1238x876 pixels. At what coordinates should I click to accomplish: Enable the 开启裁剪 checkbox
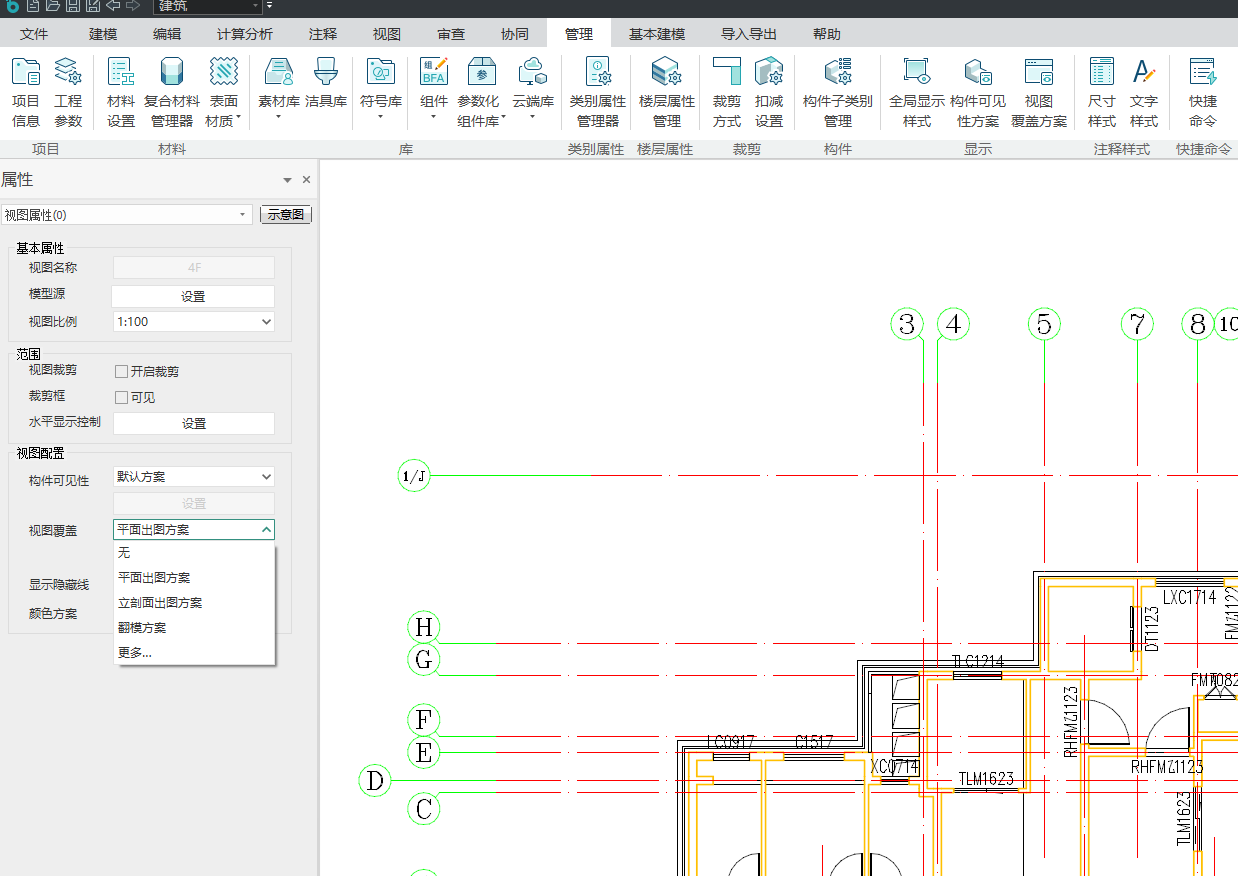click(x=122, y=372)
